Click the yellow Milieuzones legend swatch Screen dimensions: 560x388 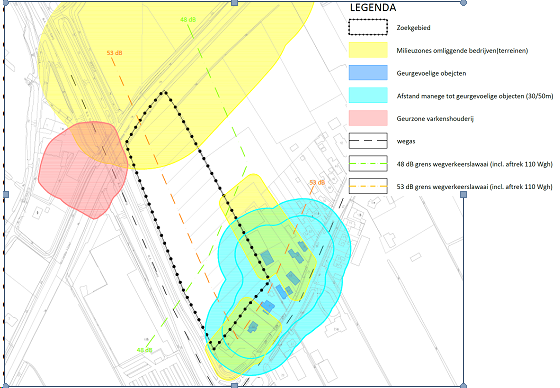368,50
